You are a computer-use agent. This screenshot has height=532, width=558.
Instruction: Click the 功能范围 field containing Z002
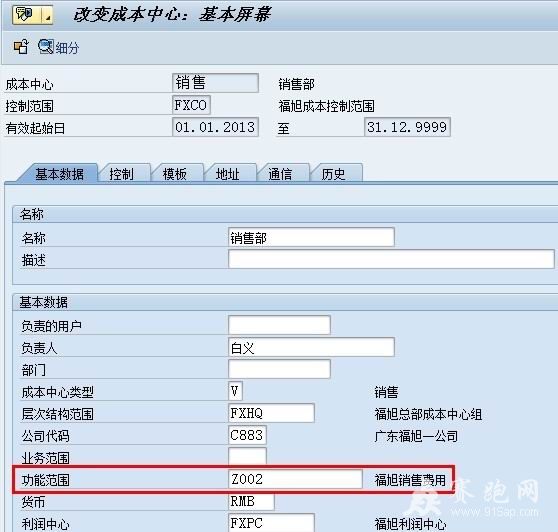(295, 479)
